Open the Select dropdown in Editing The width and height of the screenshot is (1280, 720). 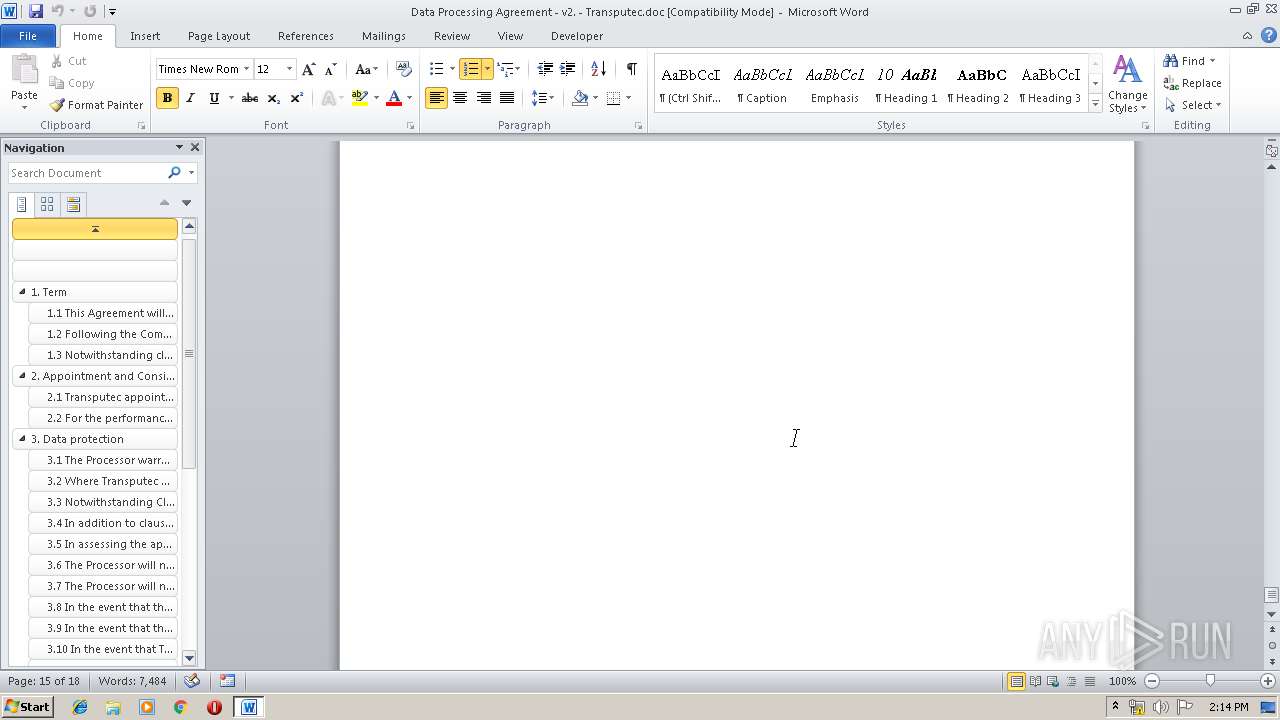pos(1193,105)
